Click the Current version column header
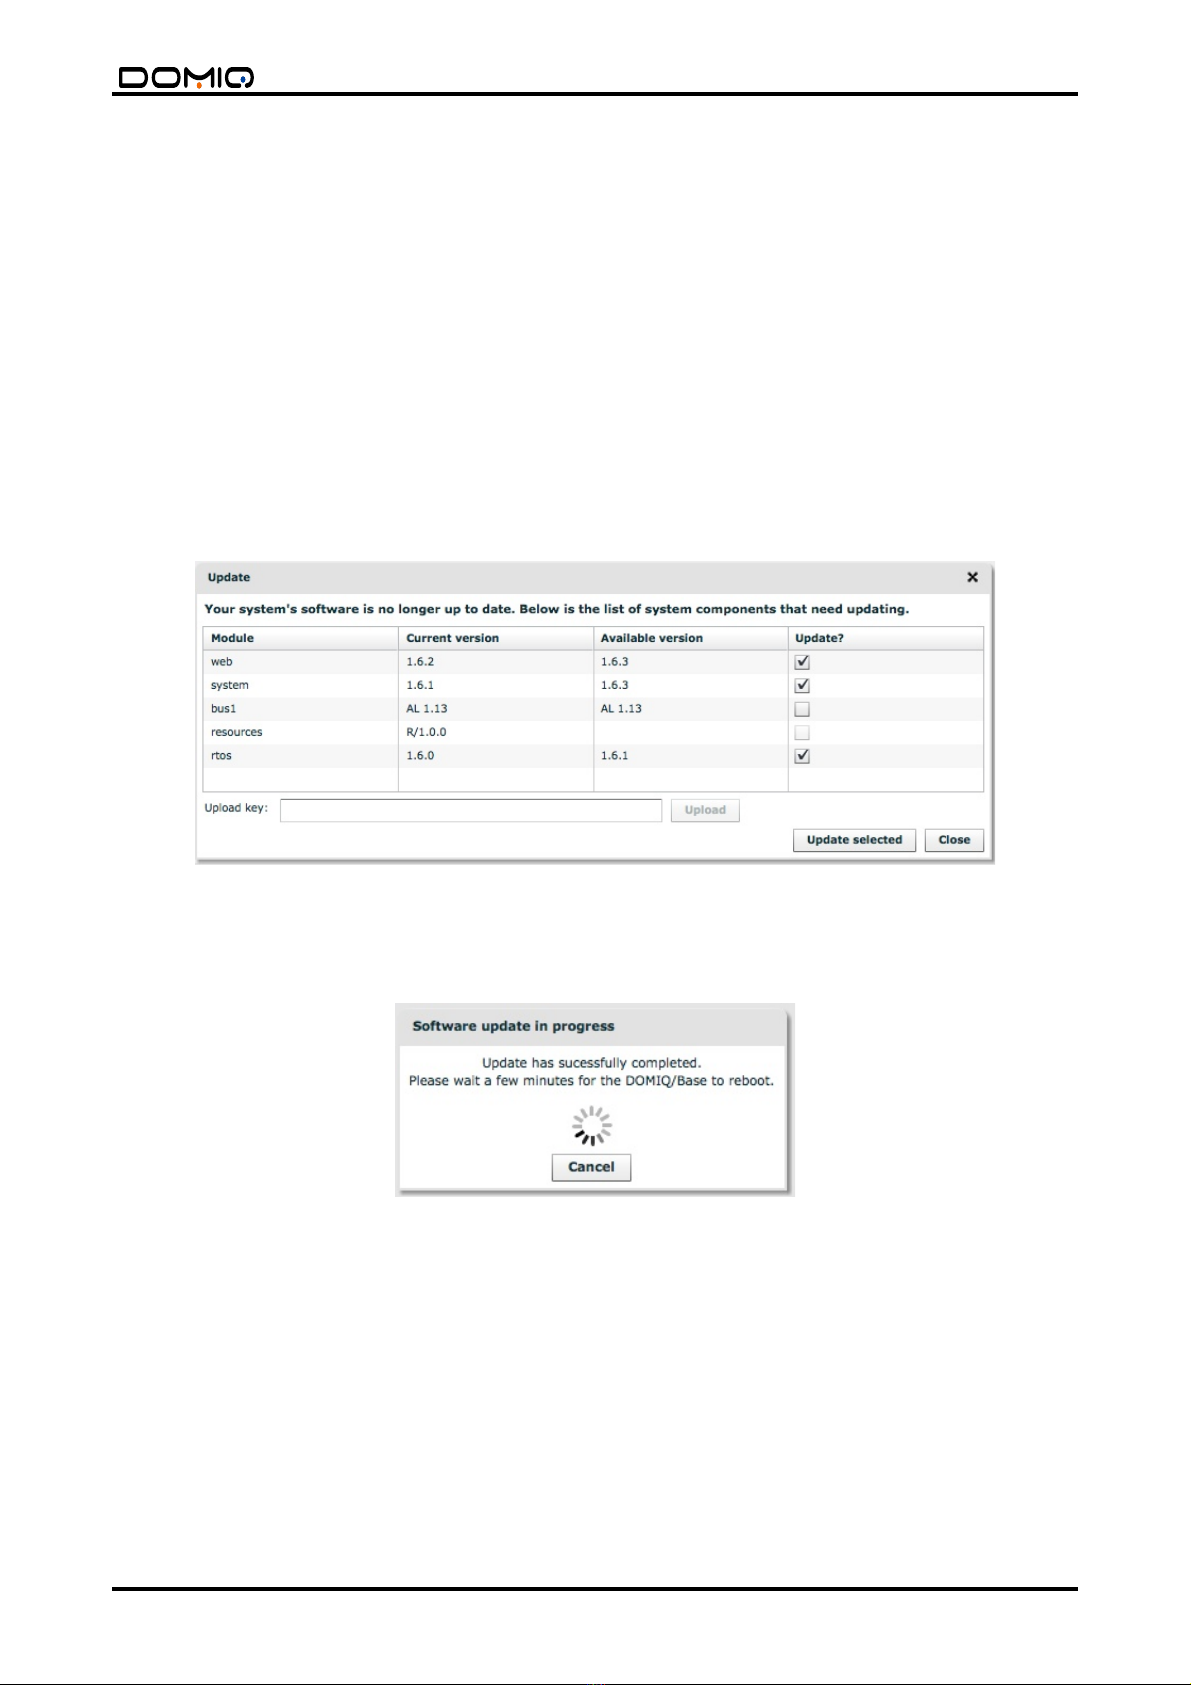The height and width of the screenshot is (1685, 1191). pos(453,638)
